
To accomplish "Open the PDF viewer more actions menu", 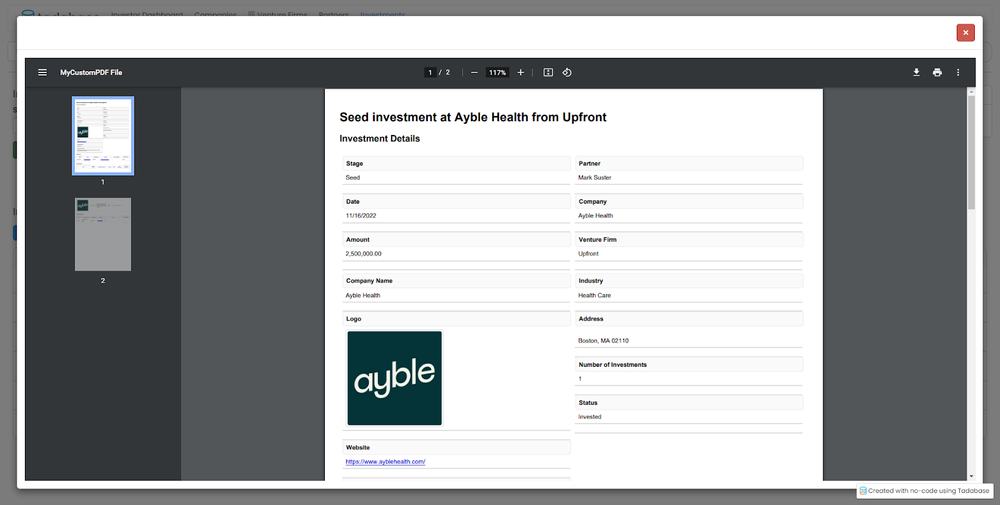I will pyautogui.click(x=958, y=73).
